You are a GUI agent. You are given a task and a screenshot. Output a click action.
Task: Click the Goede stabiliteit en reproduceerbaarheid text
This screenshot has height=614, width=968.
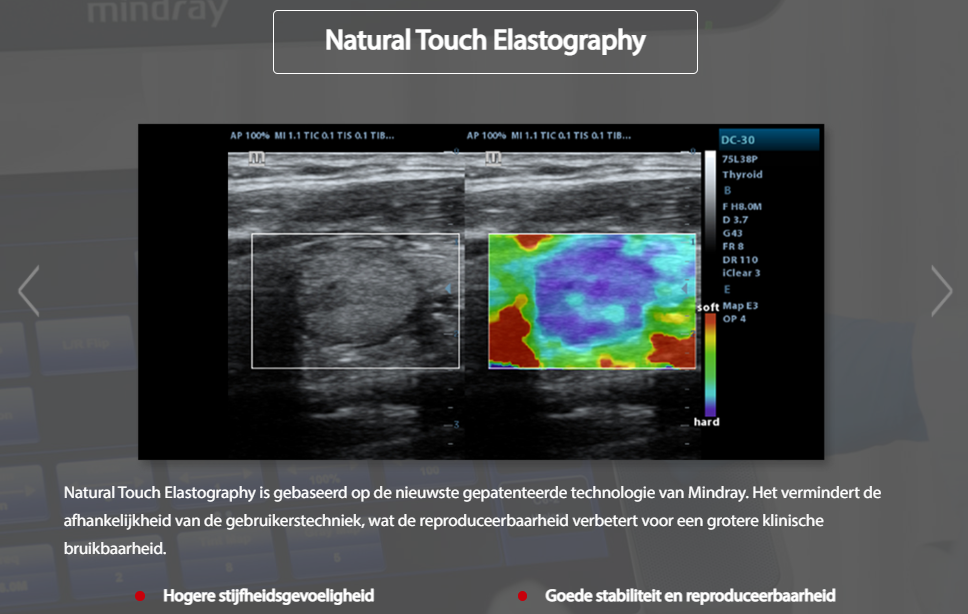click(690, 596)
